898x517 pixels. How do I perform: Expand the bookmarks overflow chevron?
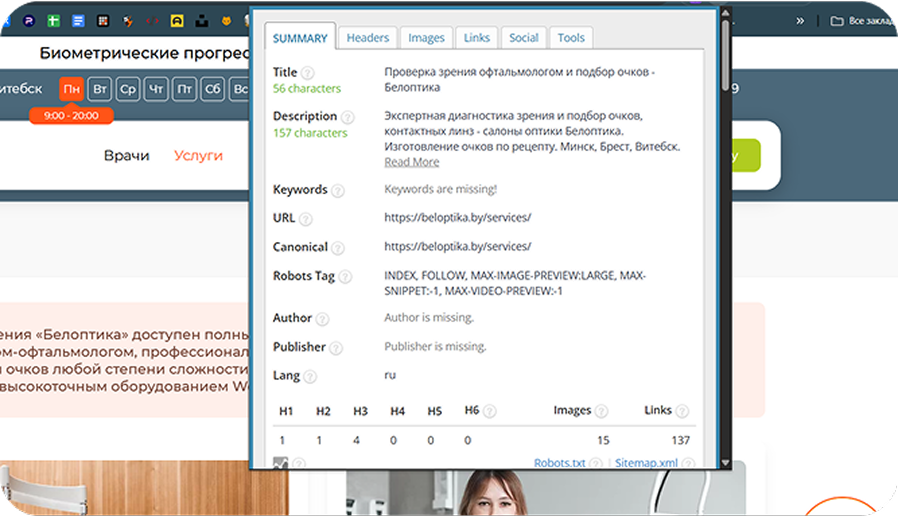point(800,20)
